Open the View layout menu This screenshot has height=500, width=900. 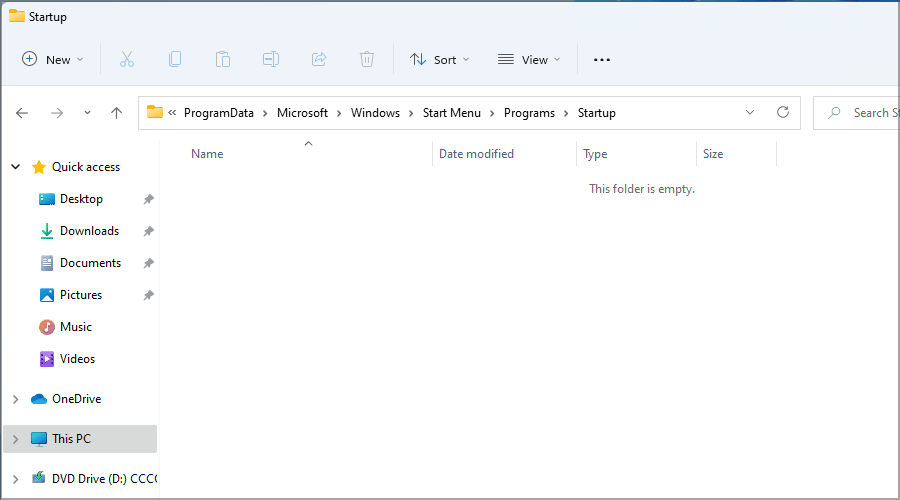coord(529,60)
